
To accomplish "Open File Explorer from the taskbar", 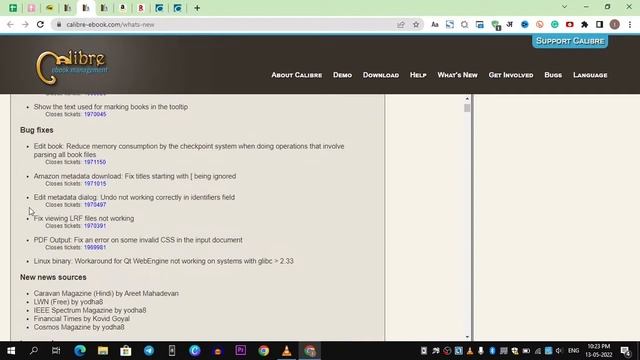I will pyautogui.click(x=103, y=351).
